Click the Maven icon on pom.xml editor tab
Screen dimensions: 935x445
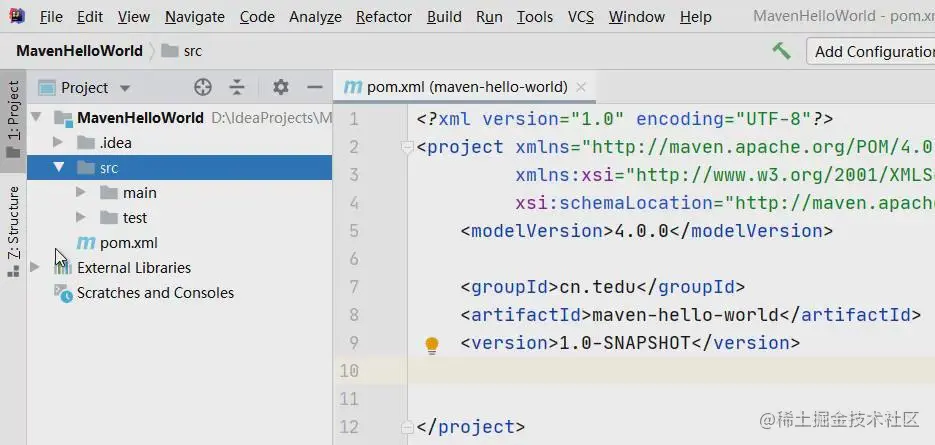(353, 87)
